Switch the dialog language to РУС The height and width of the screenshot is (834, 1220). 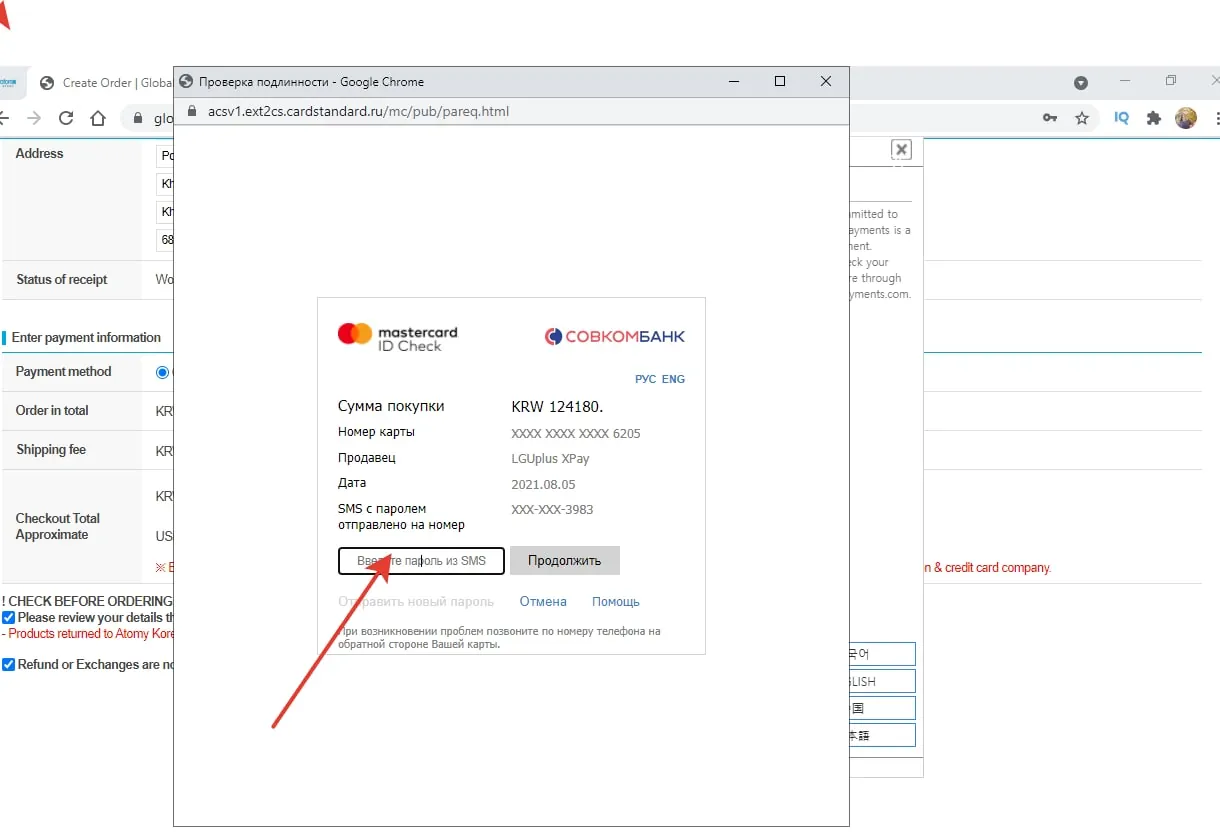tap(645, 380)
